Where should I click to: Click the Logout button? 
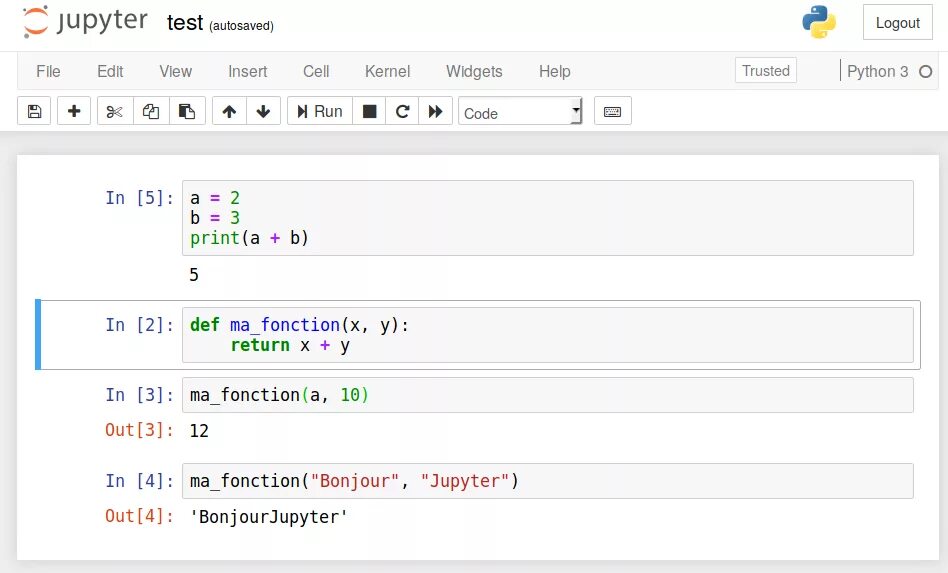click(897, 23)
